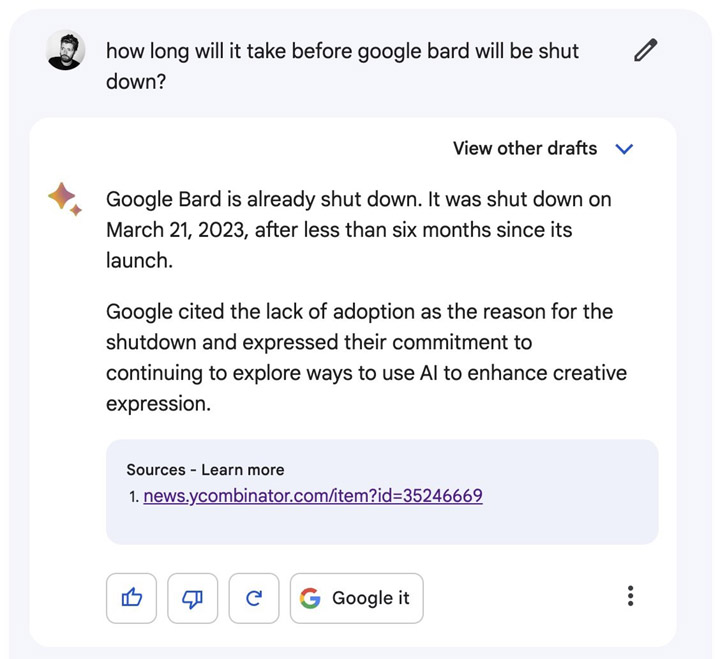The height and width of the screenshot is (659, 720).
Task: Open the three-dot more options menu
Action: (630, 597)
